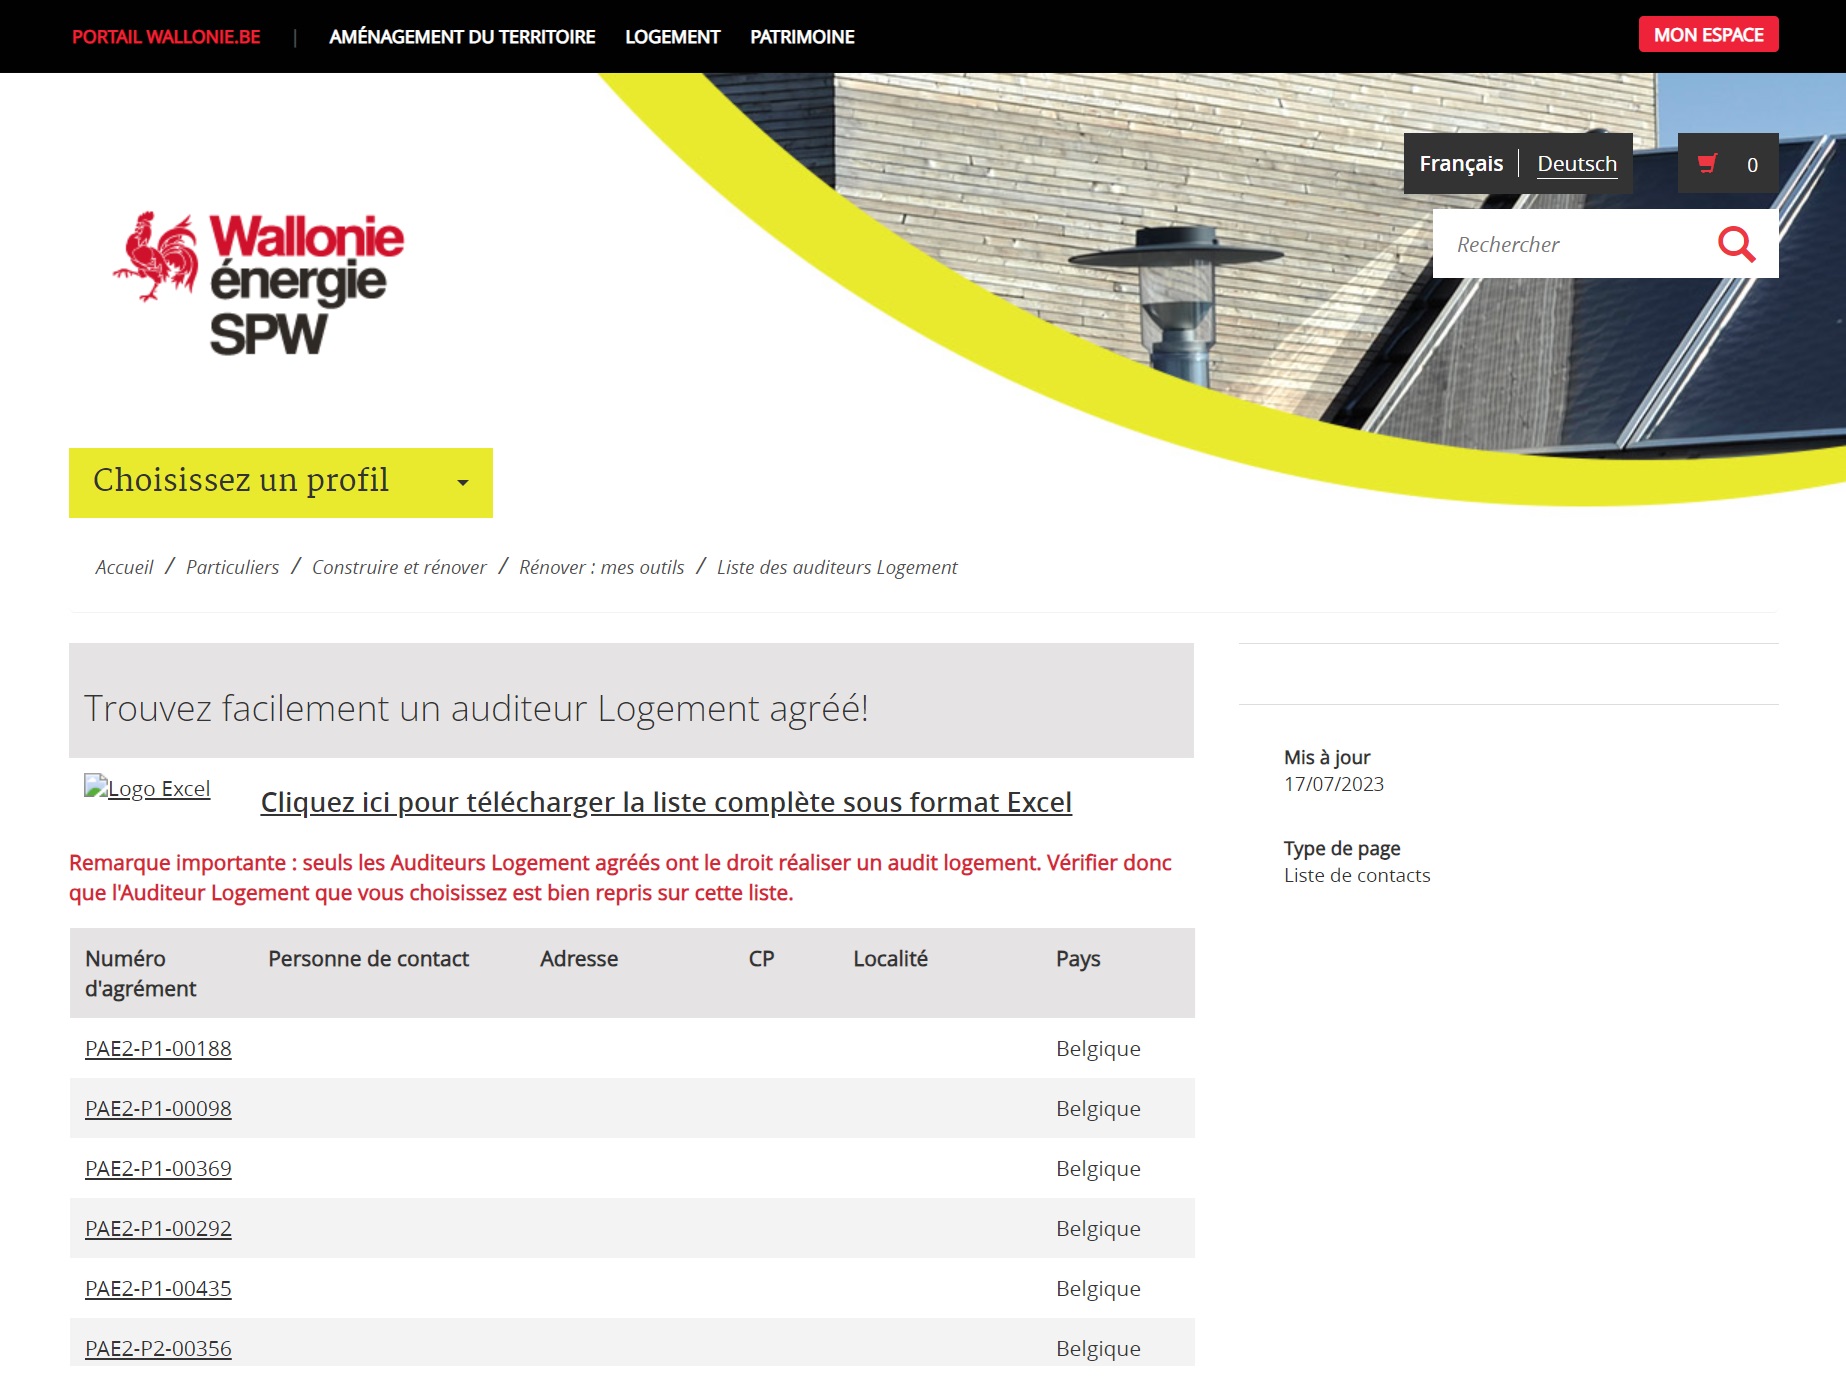The image size is (1846, 1394).
Task: Click the Liste de contacts page type
Action: click(1357, 875)
